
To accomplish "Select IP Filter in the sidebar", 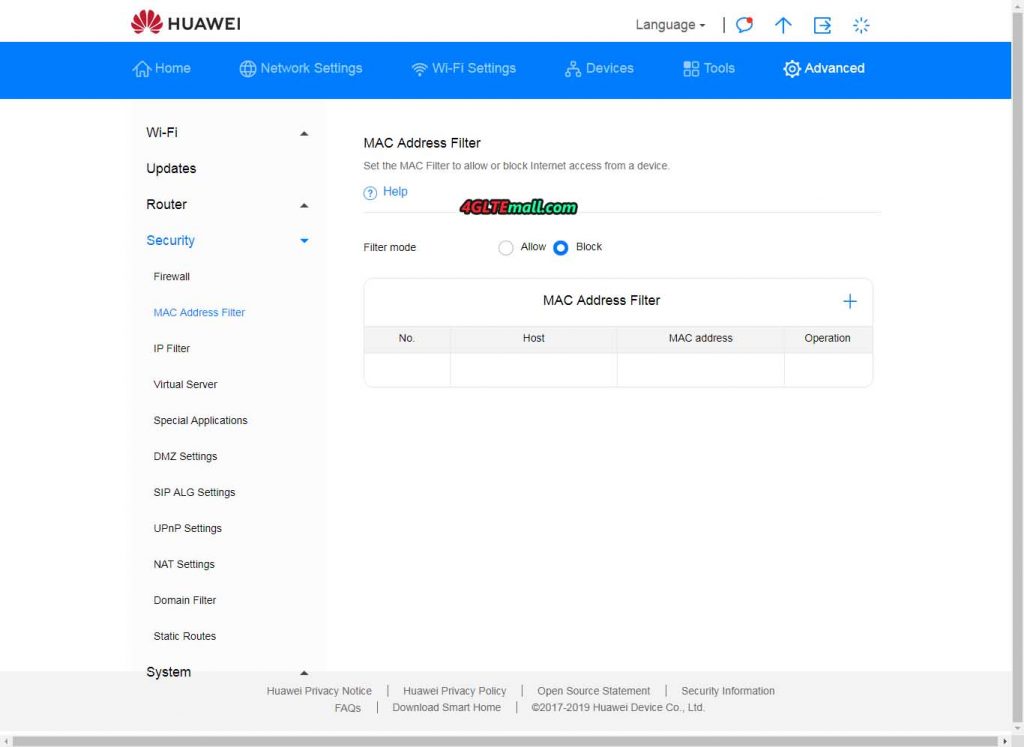I will 171,348.
